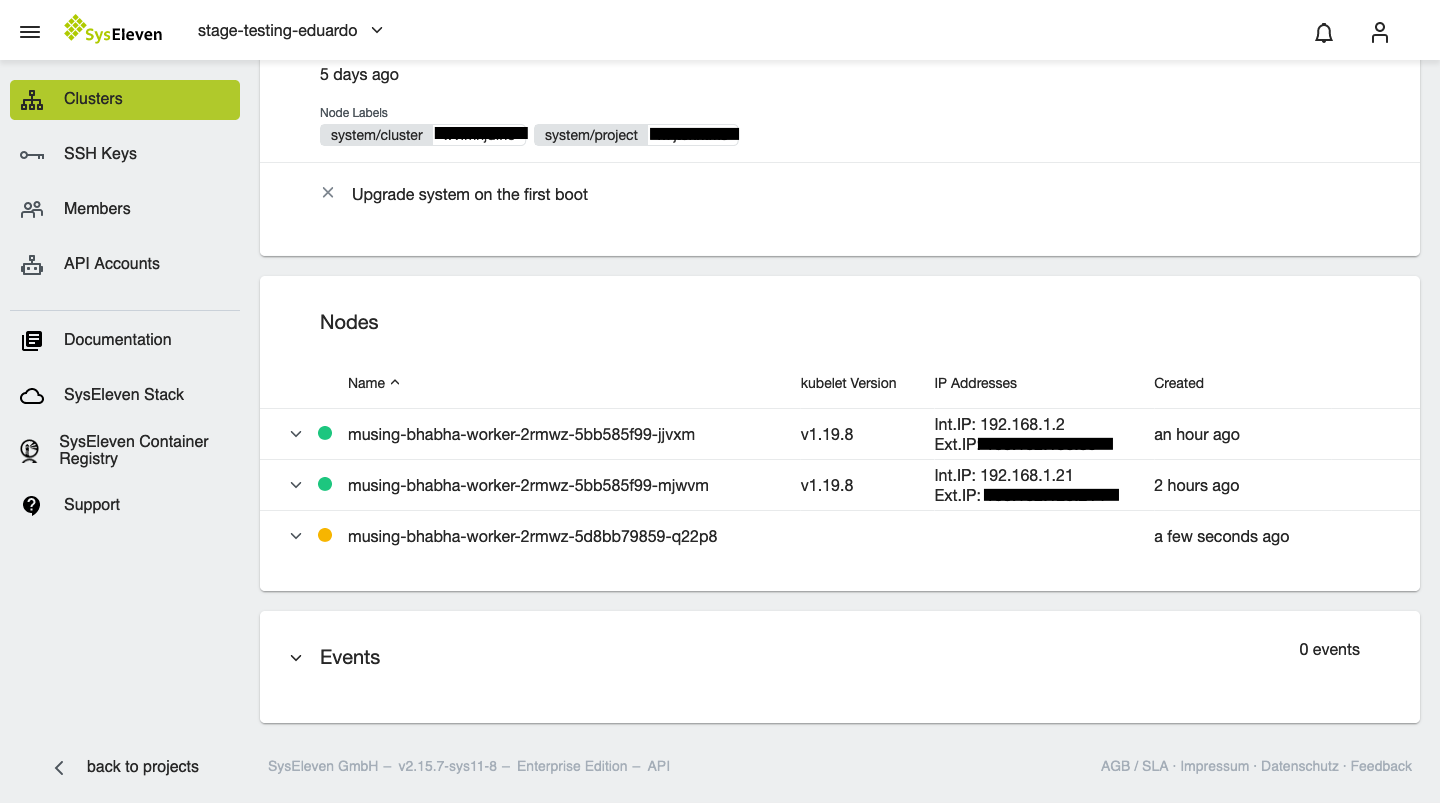The width and height of the screenshot is (1440, 803).
Task: Click the SSH Keys key icon
Action: [x=32, y=154]
